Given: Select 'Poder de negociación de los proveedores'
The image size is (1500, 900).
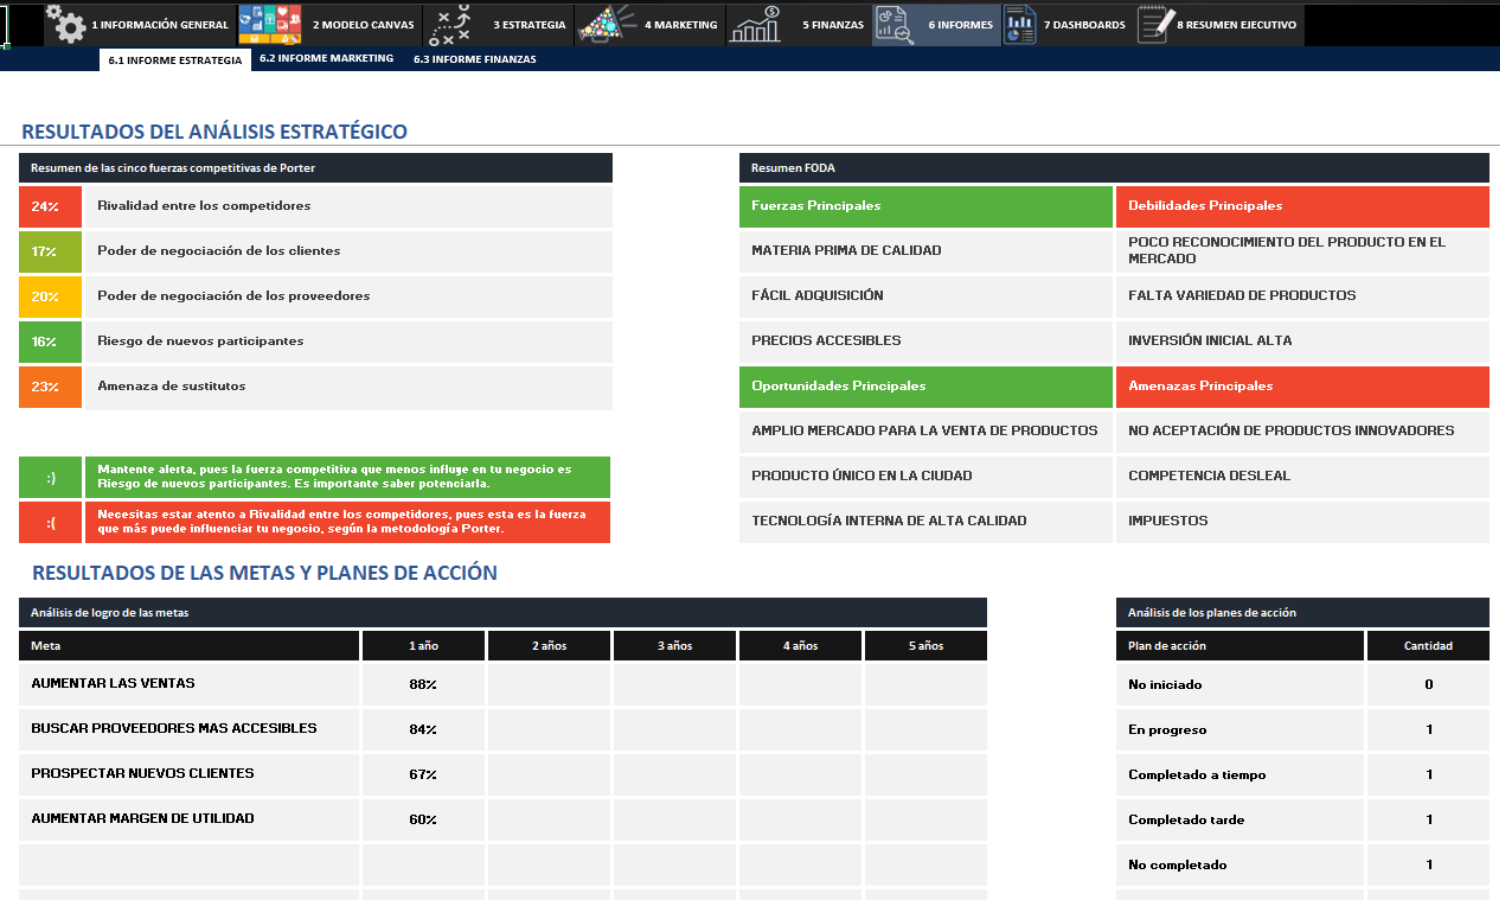Looking at the screenshot, I should click(349, 297).
